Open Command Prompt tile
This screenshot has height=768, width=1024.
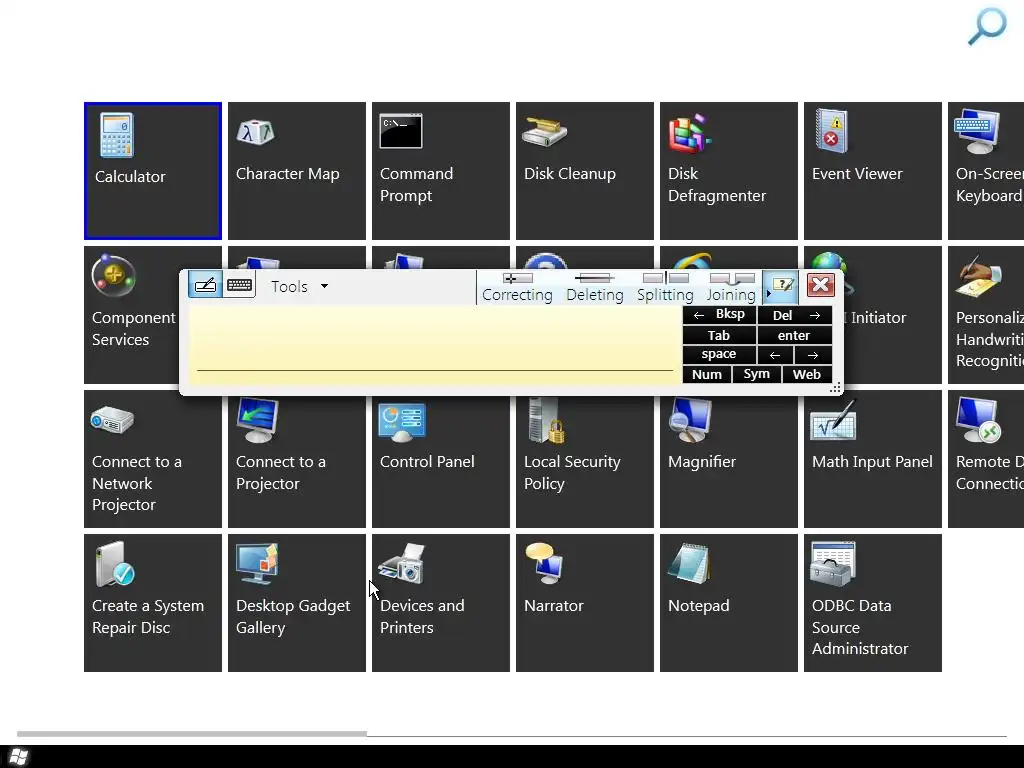tap(441, 171)
